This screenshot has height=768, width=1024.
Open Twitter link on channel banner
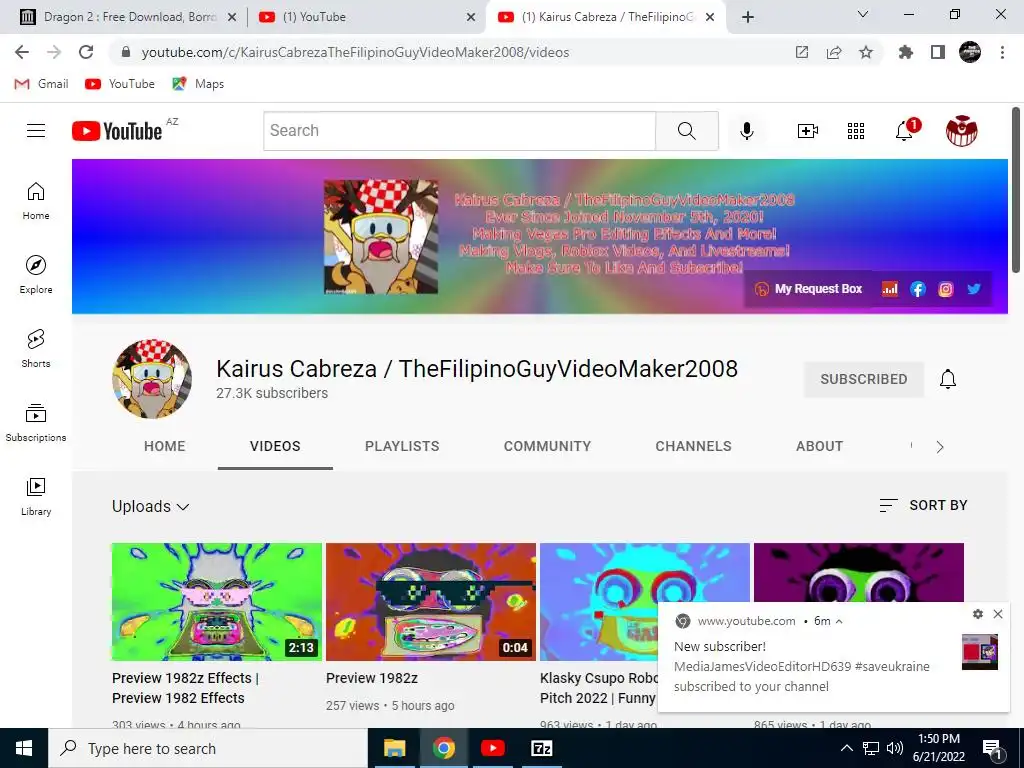(x=974, y=289)
